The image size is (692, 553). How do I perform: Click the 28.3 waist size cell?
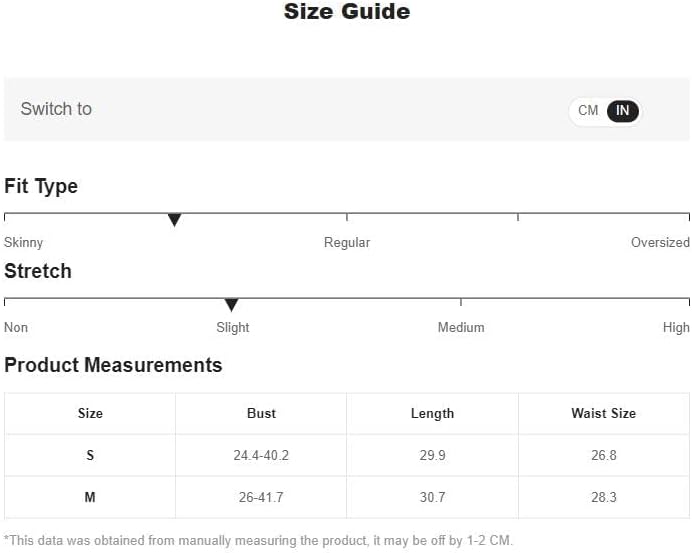(x=604, y=497)
